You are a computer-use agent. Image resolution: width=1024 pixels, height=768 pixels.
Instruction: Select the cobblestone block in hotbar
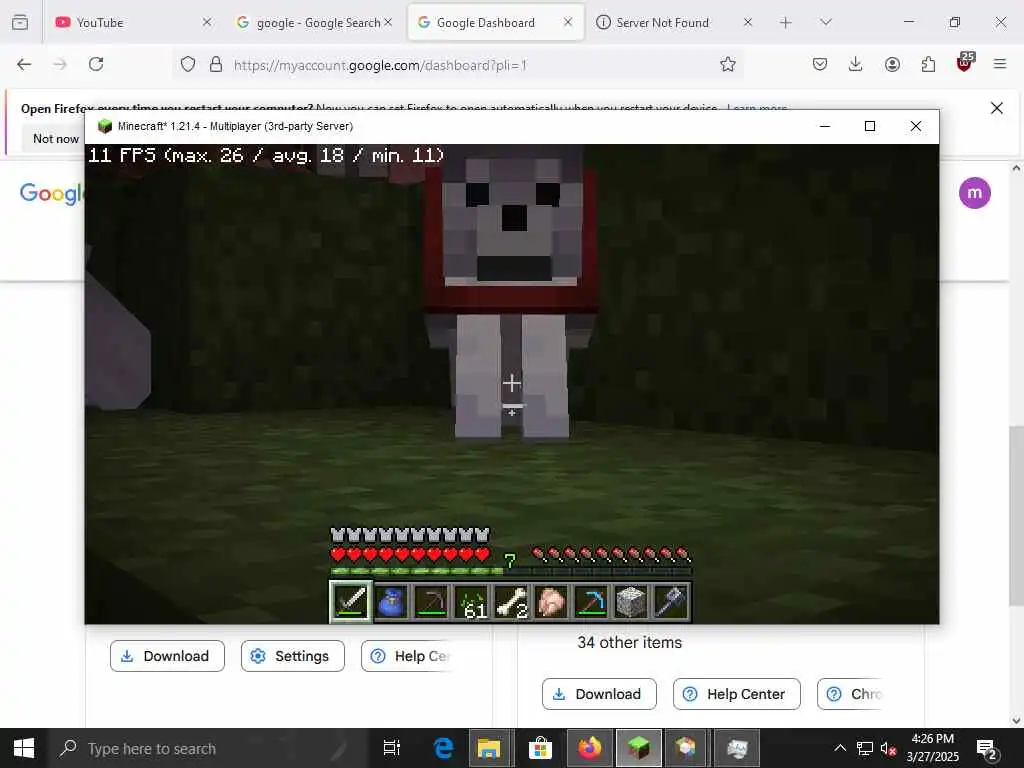[x=631, y=601]
